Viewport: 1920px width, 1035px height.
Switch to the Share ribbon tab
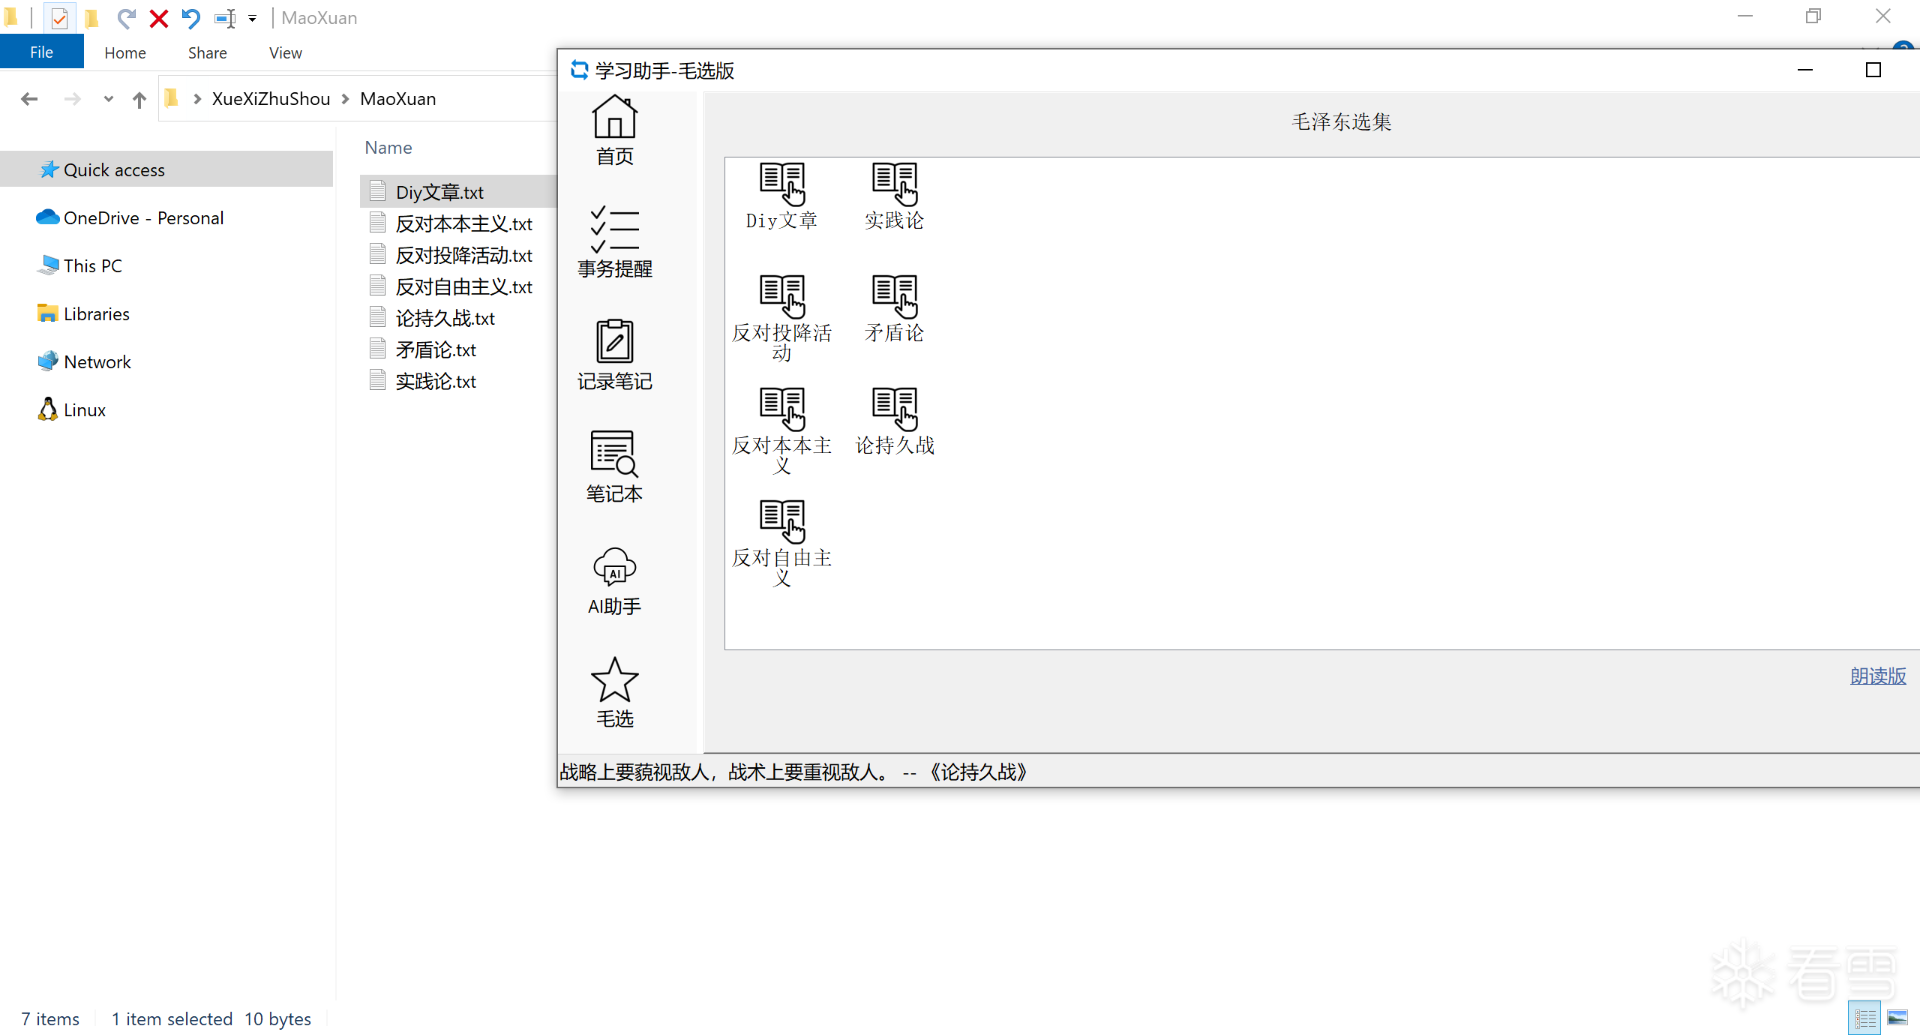207,53
